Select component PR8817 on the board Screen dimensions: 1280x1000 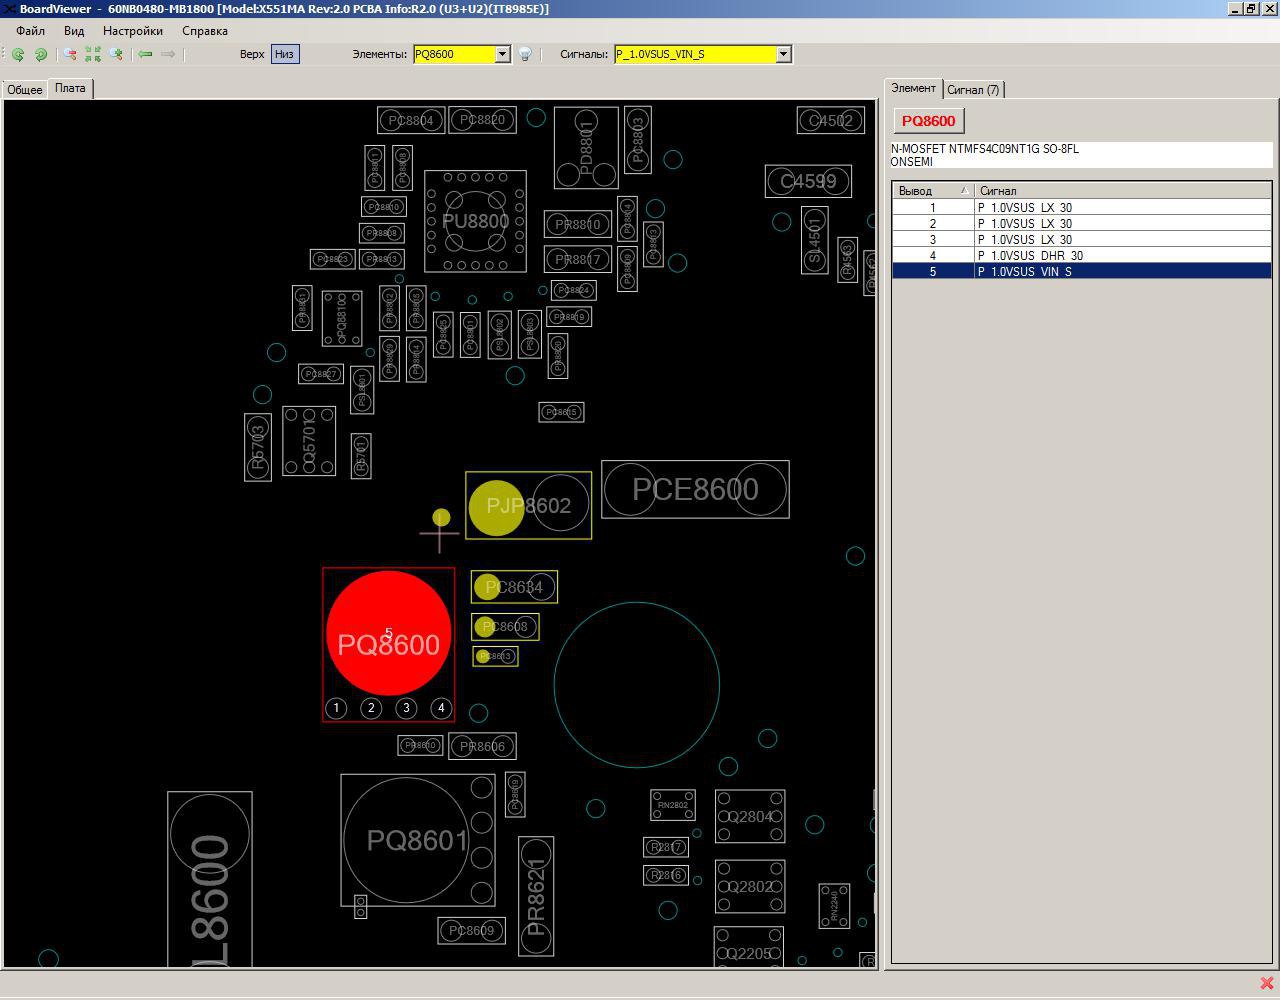point(577,259)
